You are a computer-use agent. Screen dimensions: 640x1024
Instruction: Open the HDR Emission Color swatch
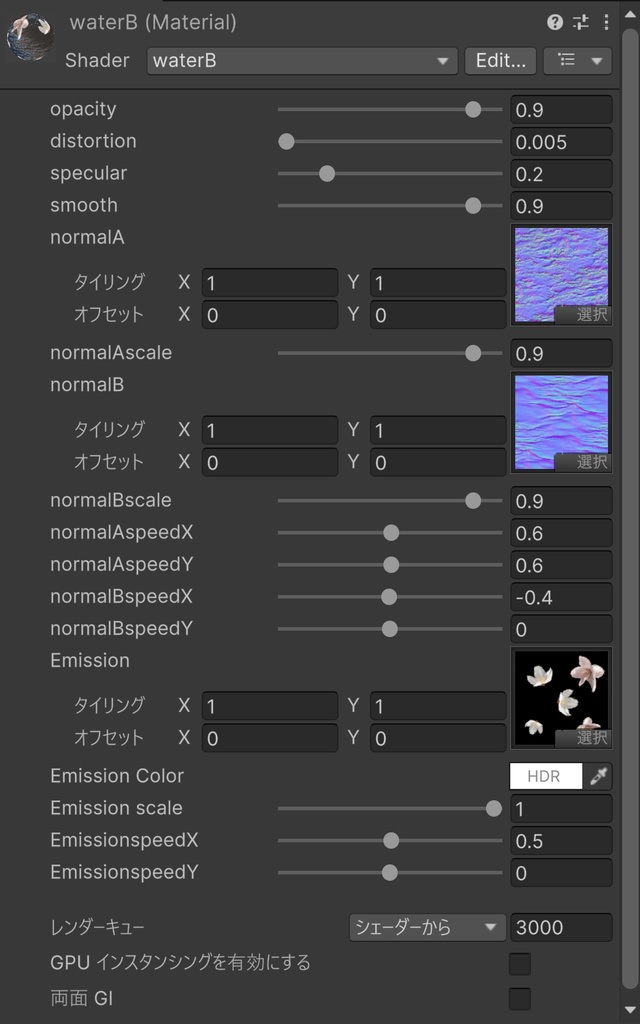(x=545, y=776)
